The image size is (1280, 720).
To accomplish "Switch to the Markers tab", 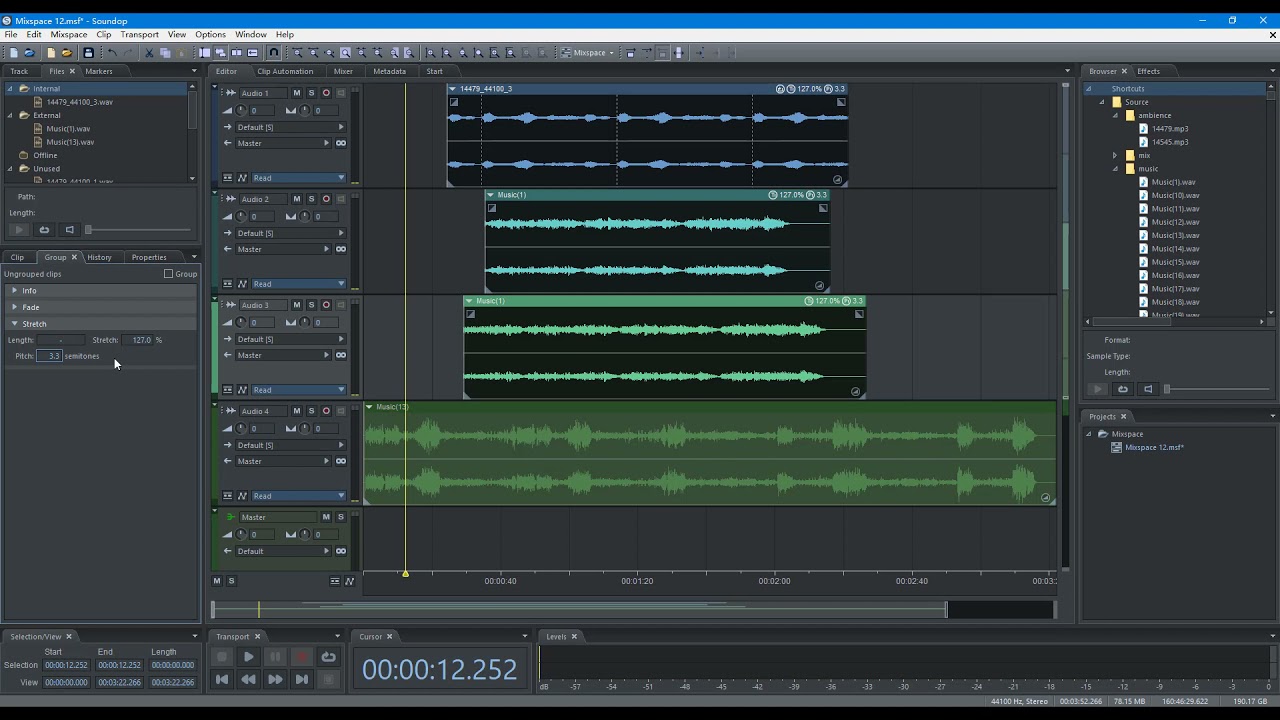I will pos(98,71).
